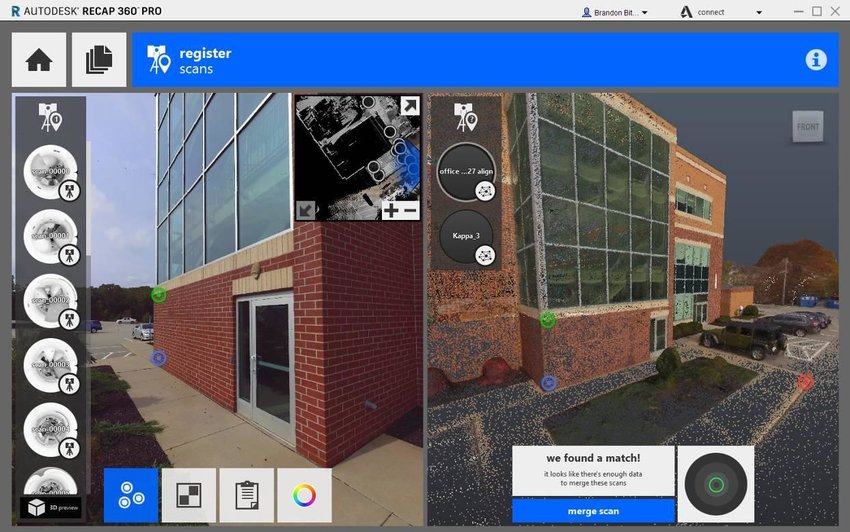Go to the Home screen

tap(39, 60)
